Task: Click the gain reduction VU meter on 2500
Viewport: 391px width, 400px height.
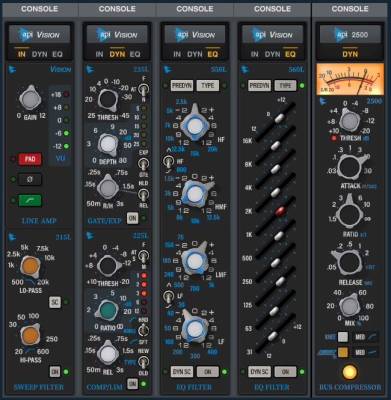Action: (350, 79)
